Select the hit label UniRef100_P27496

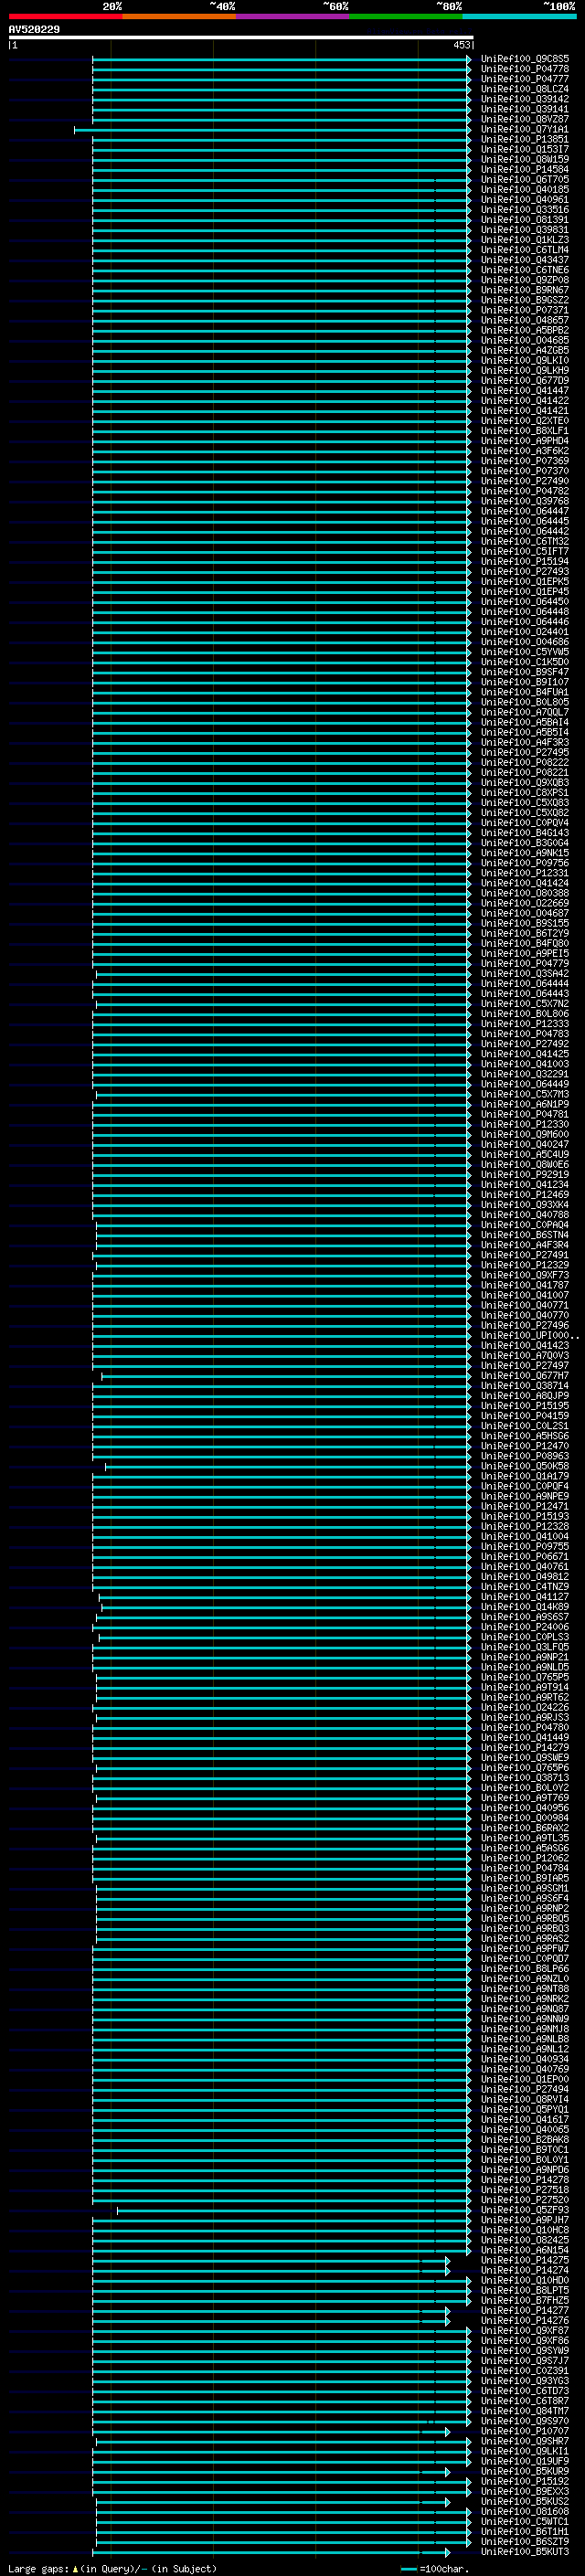click(524, 1326)
